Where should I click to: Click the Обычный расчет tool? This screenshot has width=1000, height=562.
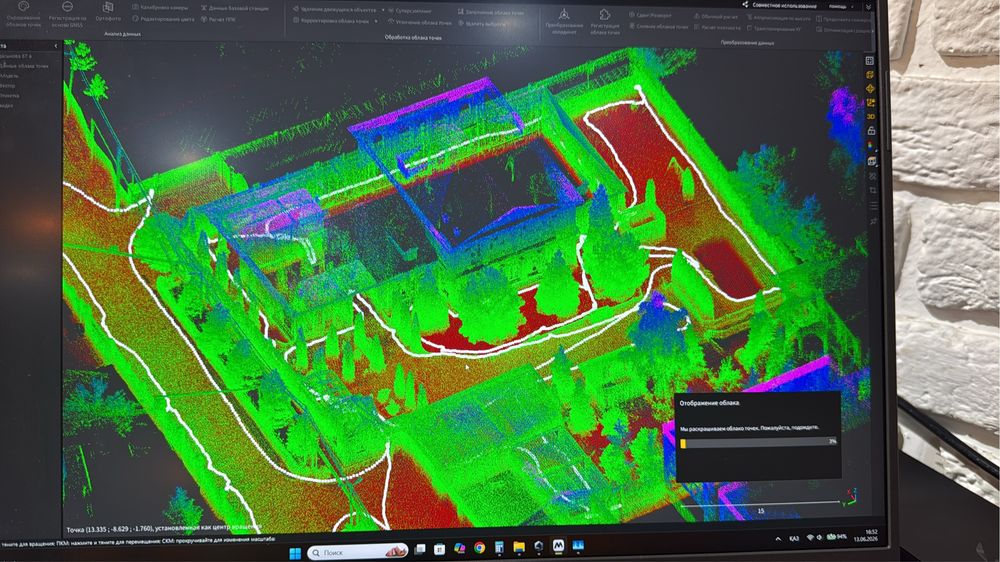click(716, 17)
